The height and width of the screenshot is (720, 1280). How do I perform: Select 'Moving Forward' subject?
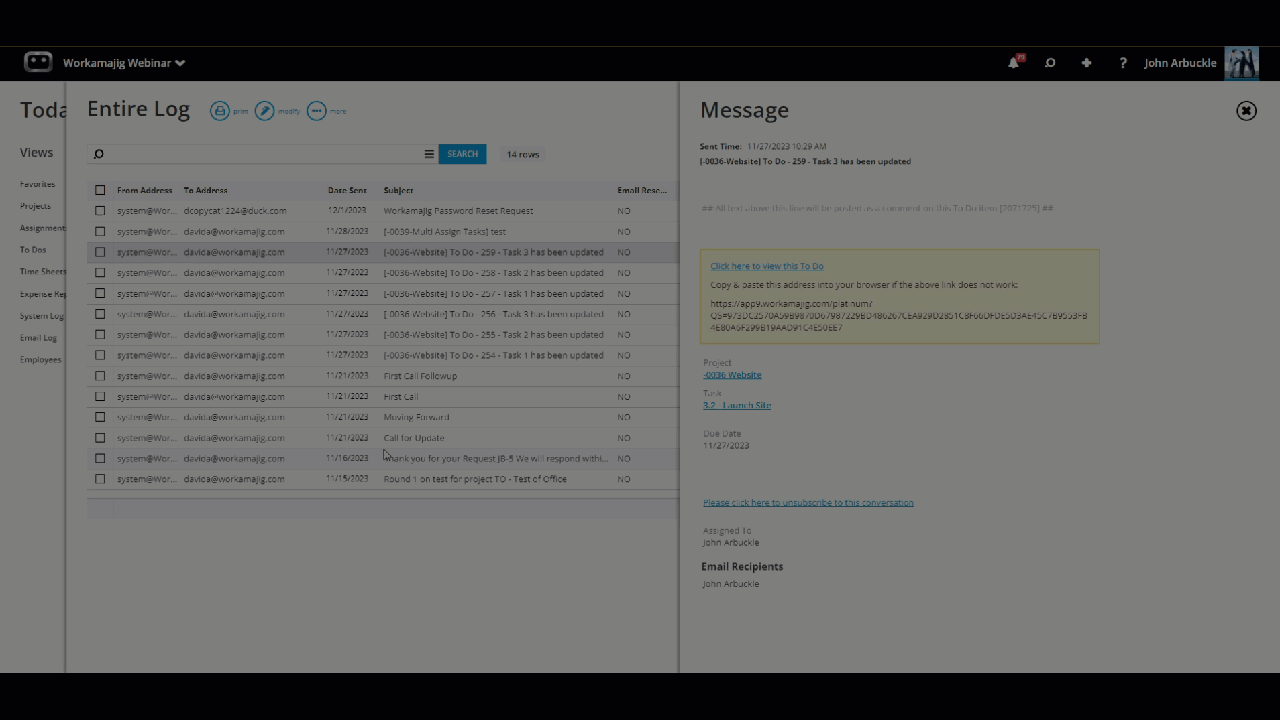click(x=416, y=417)
